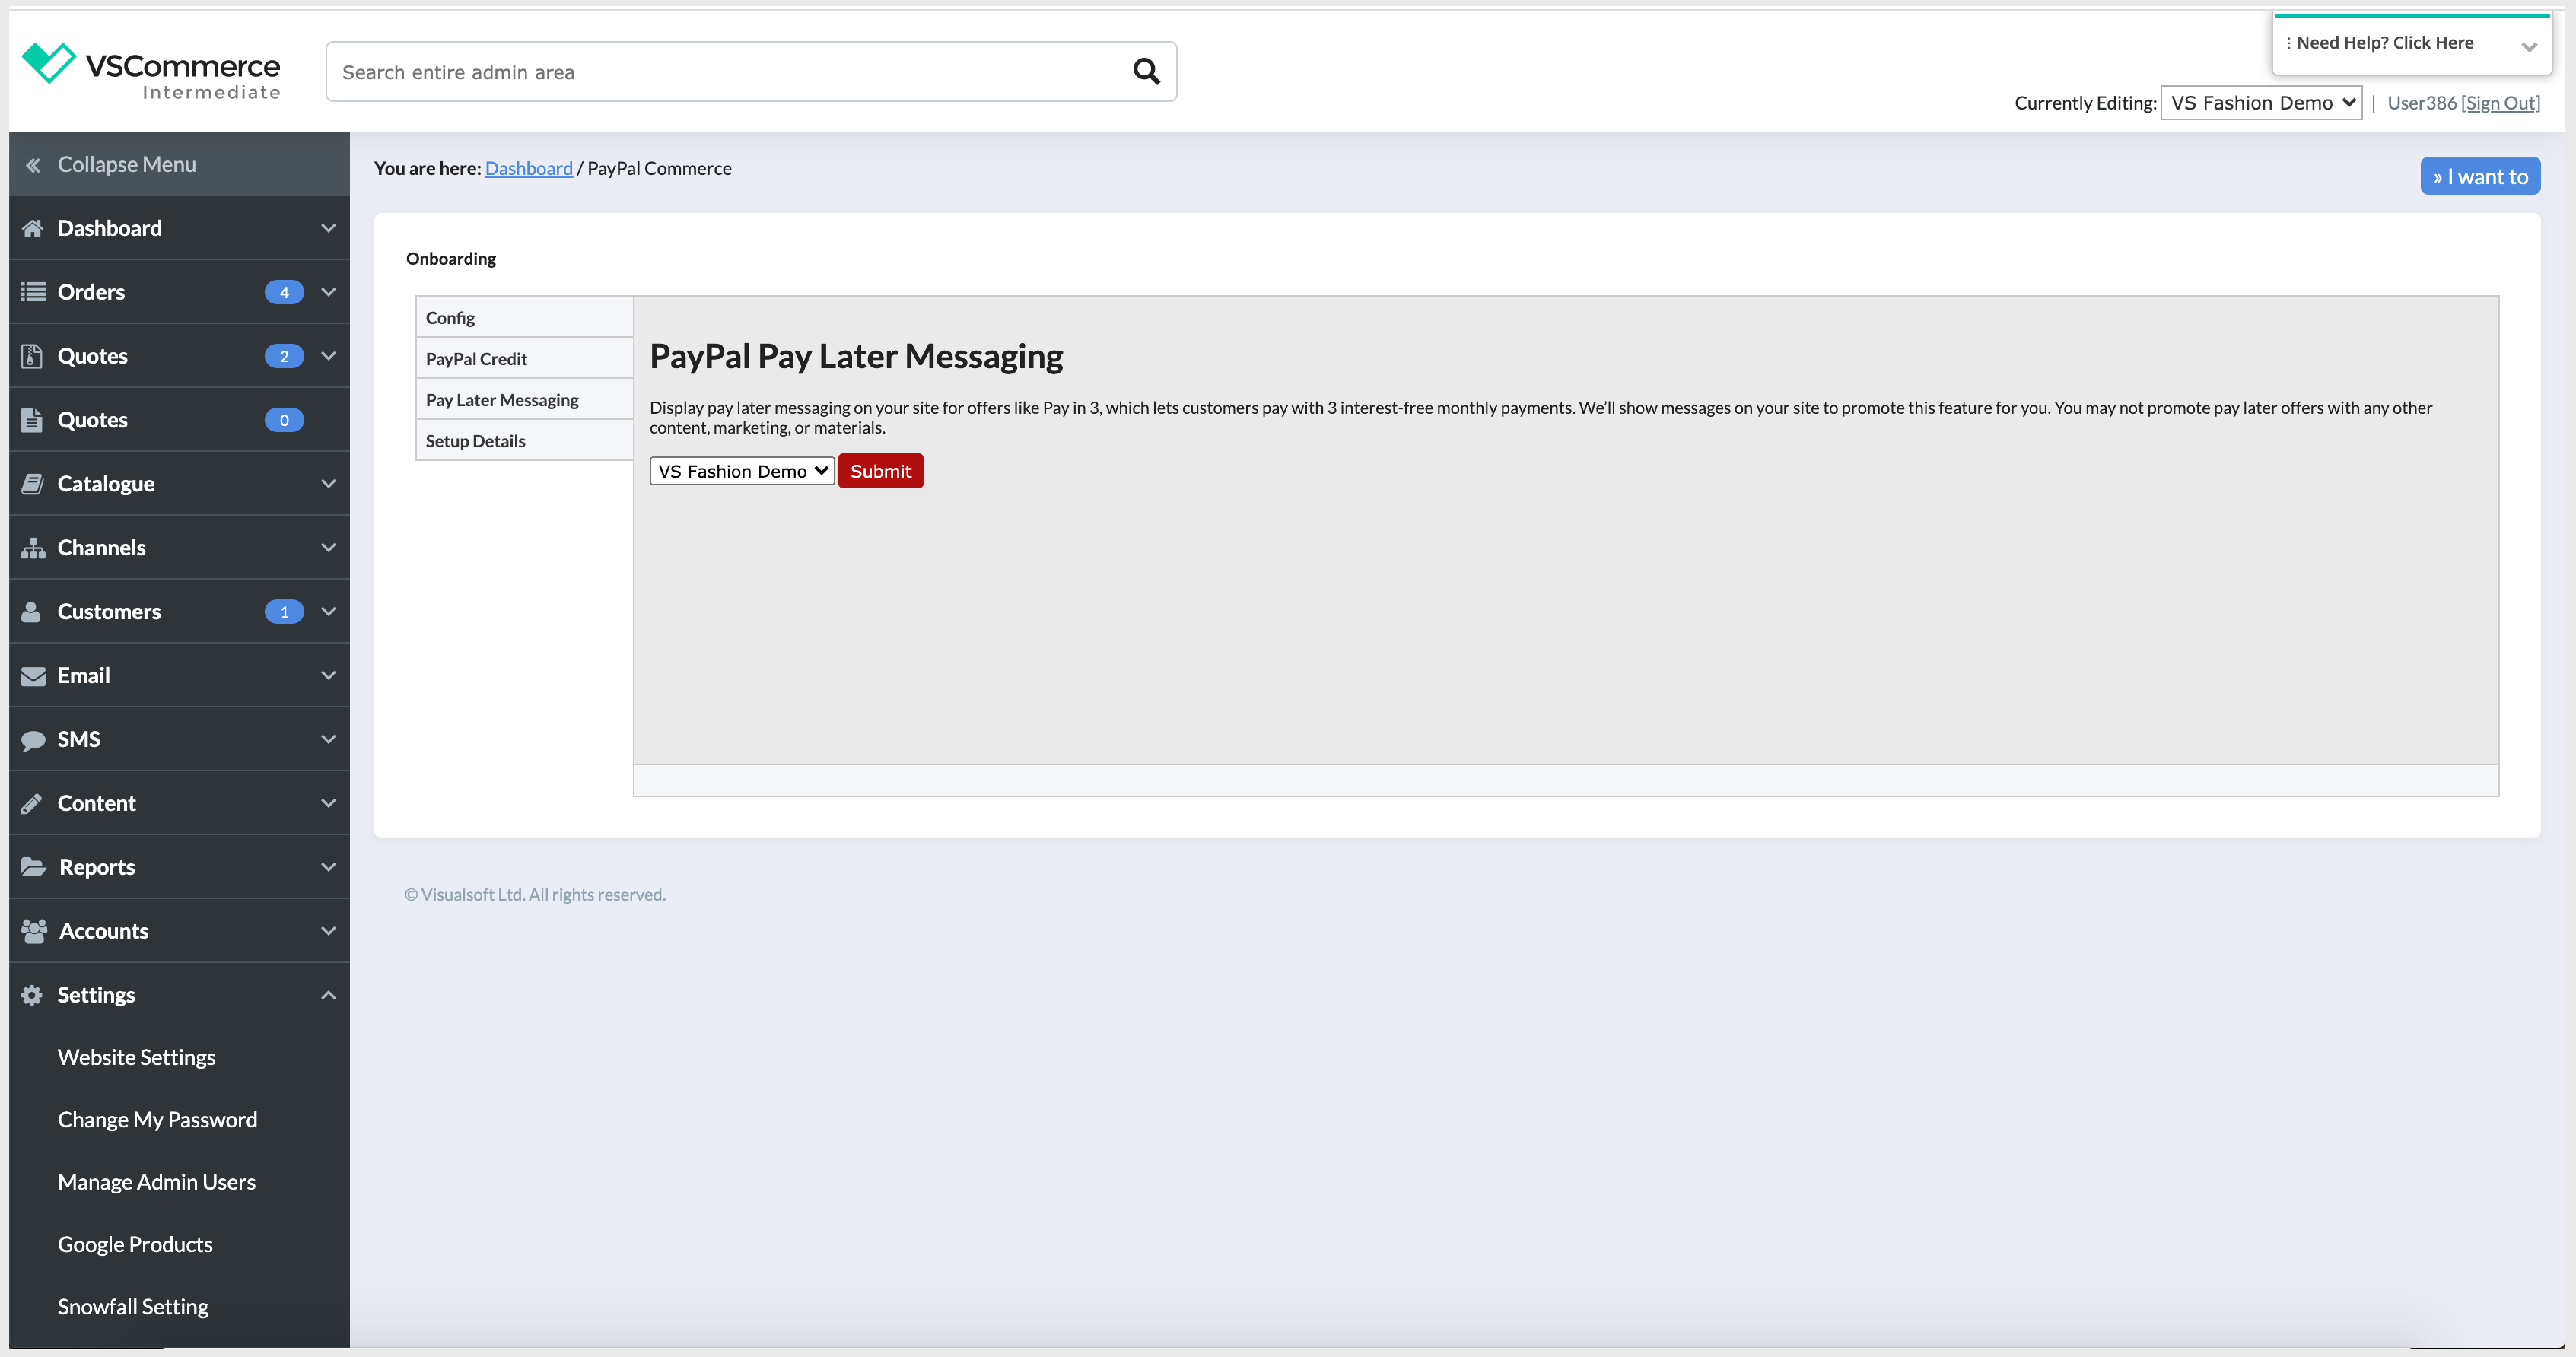This screenshot has height=1357, width=2576.
Task: Click inside the admin search field
Action: coord(700,71)
